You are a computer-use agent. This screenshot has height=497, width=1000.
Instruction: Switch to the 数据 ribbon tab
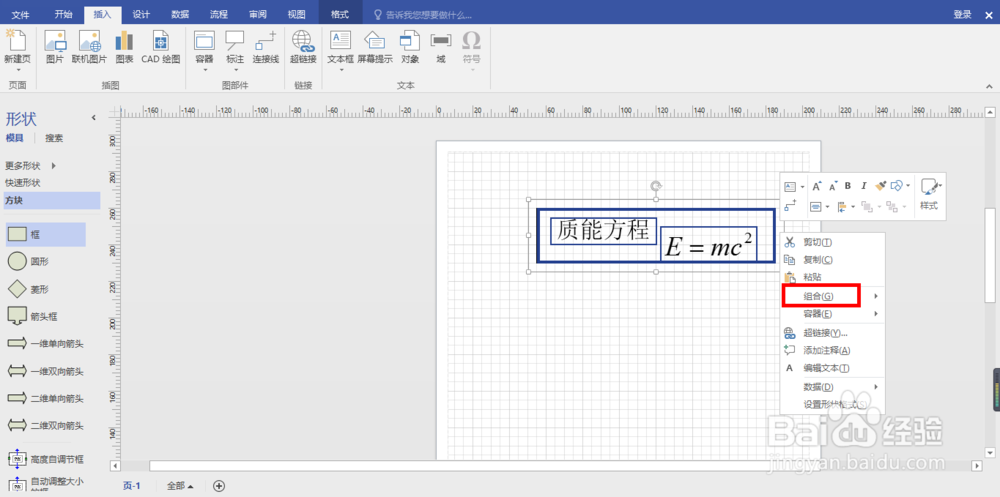[x=180, y=14]
